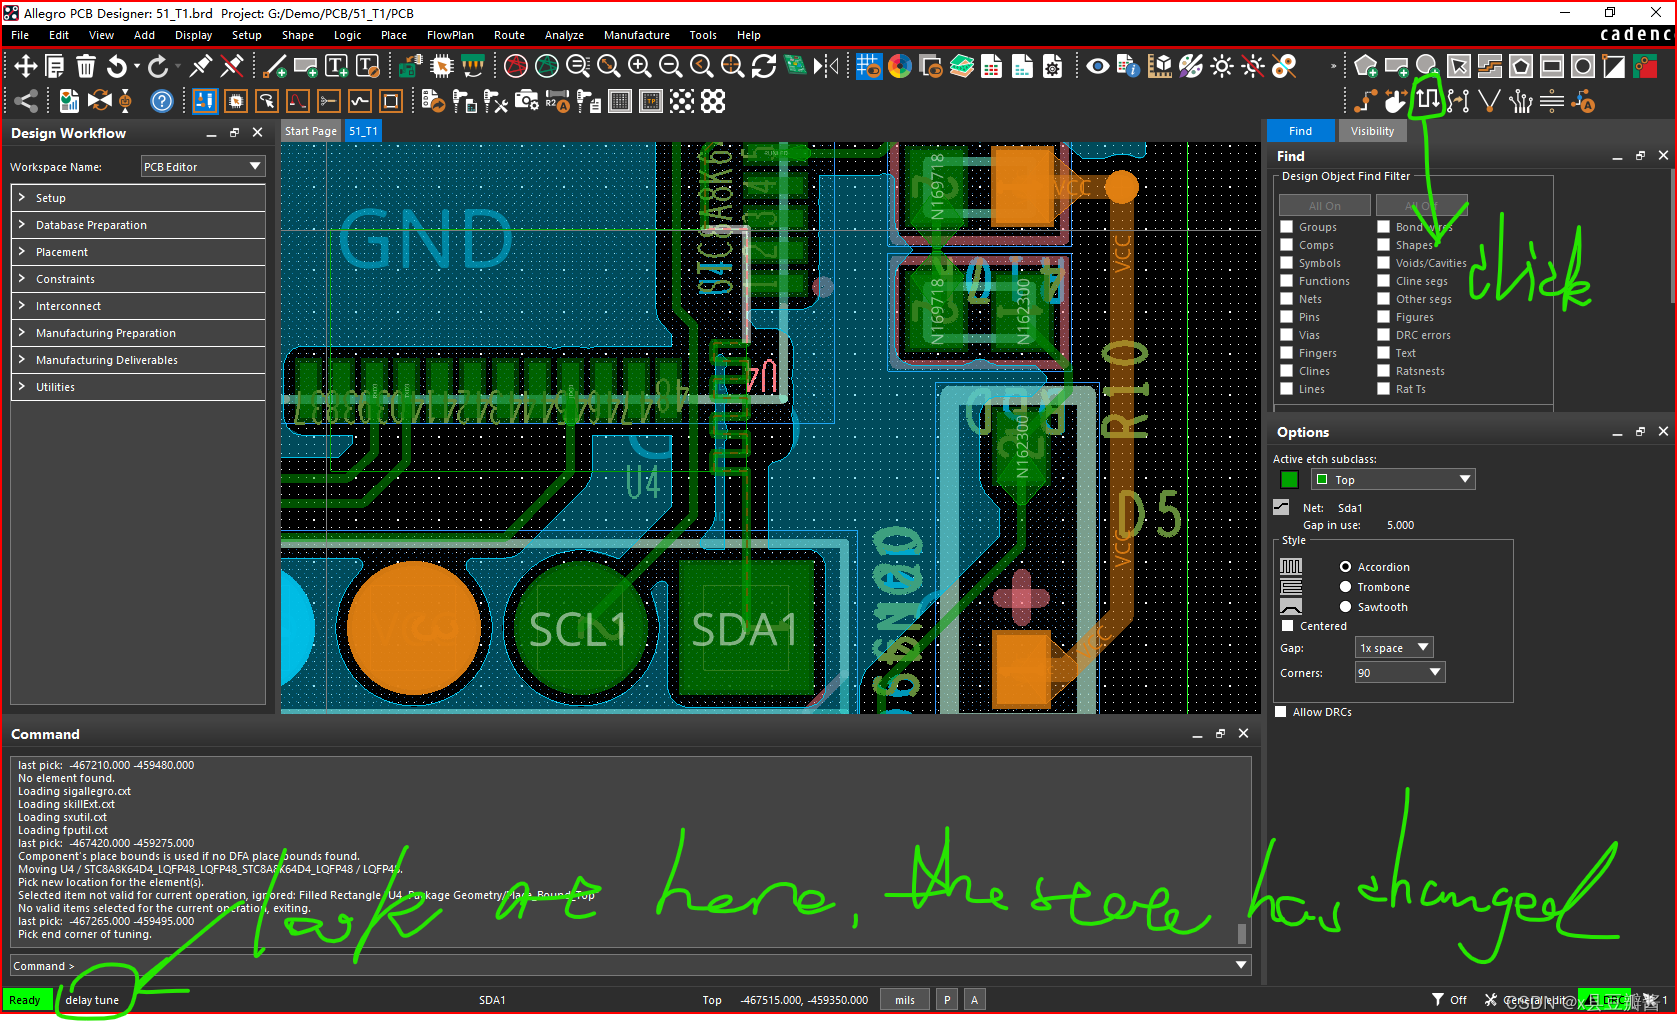1677x1022 pixels.
Task: Click the Command input field
Action: click(630, 966)
